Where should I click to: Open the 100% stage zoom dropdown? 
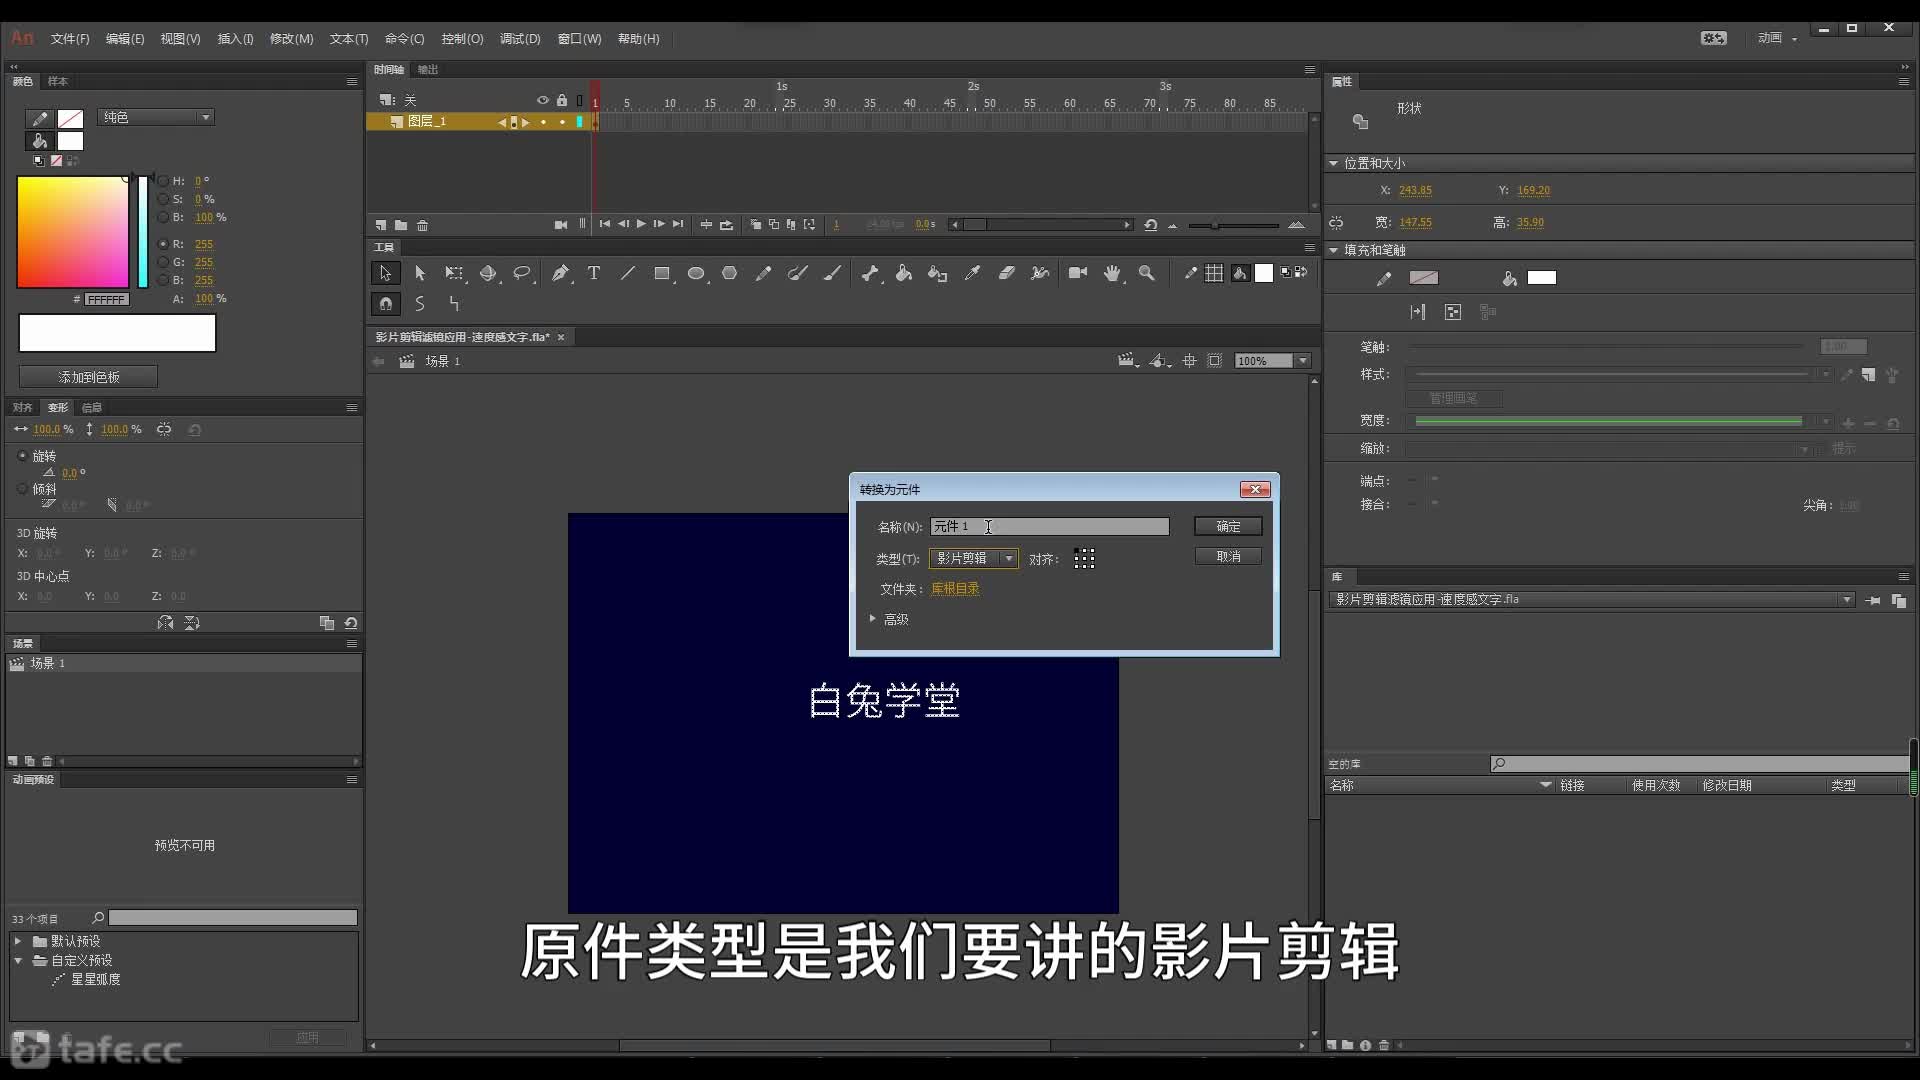[x=1303, y=361]
